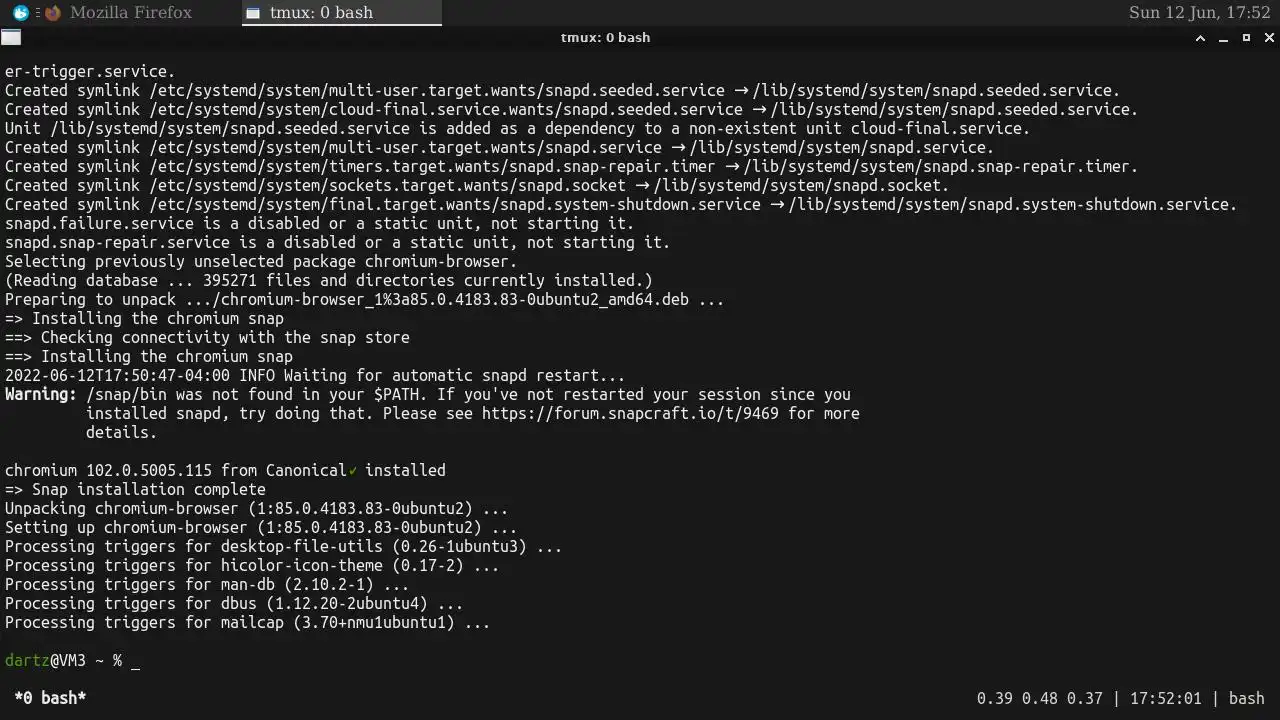
Task: Click the 17:52:01 time in the tmux status bar
Action: (1156, 698)
